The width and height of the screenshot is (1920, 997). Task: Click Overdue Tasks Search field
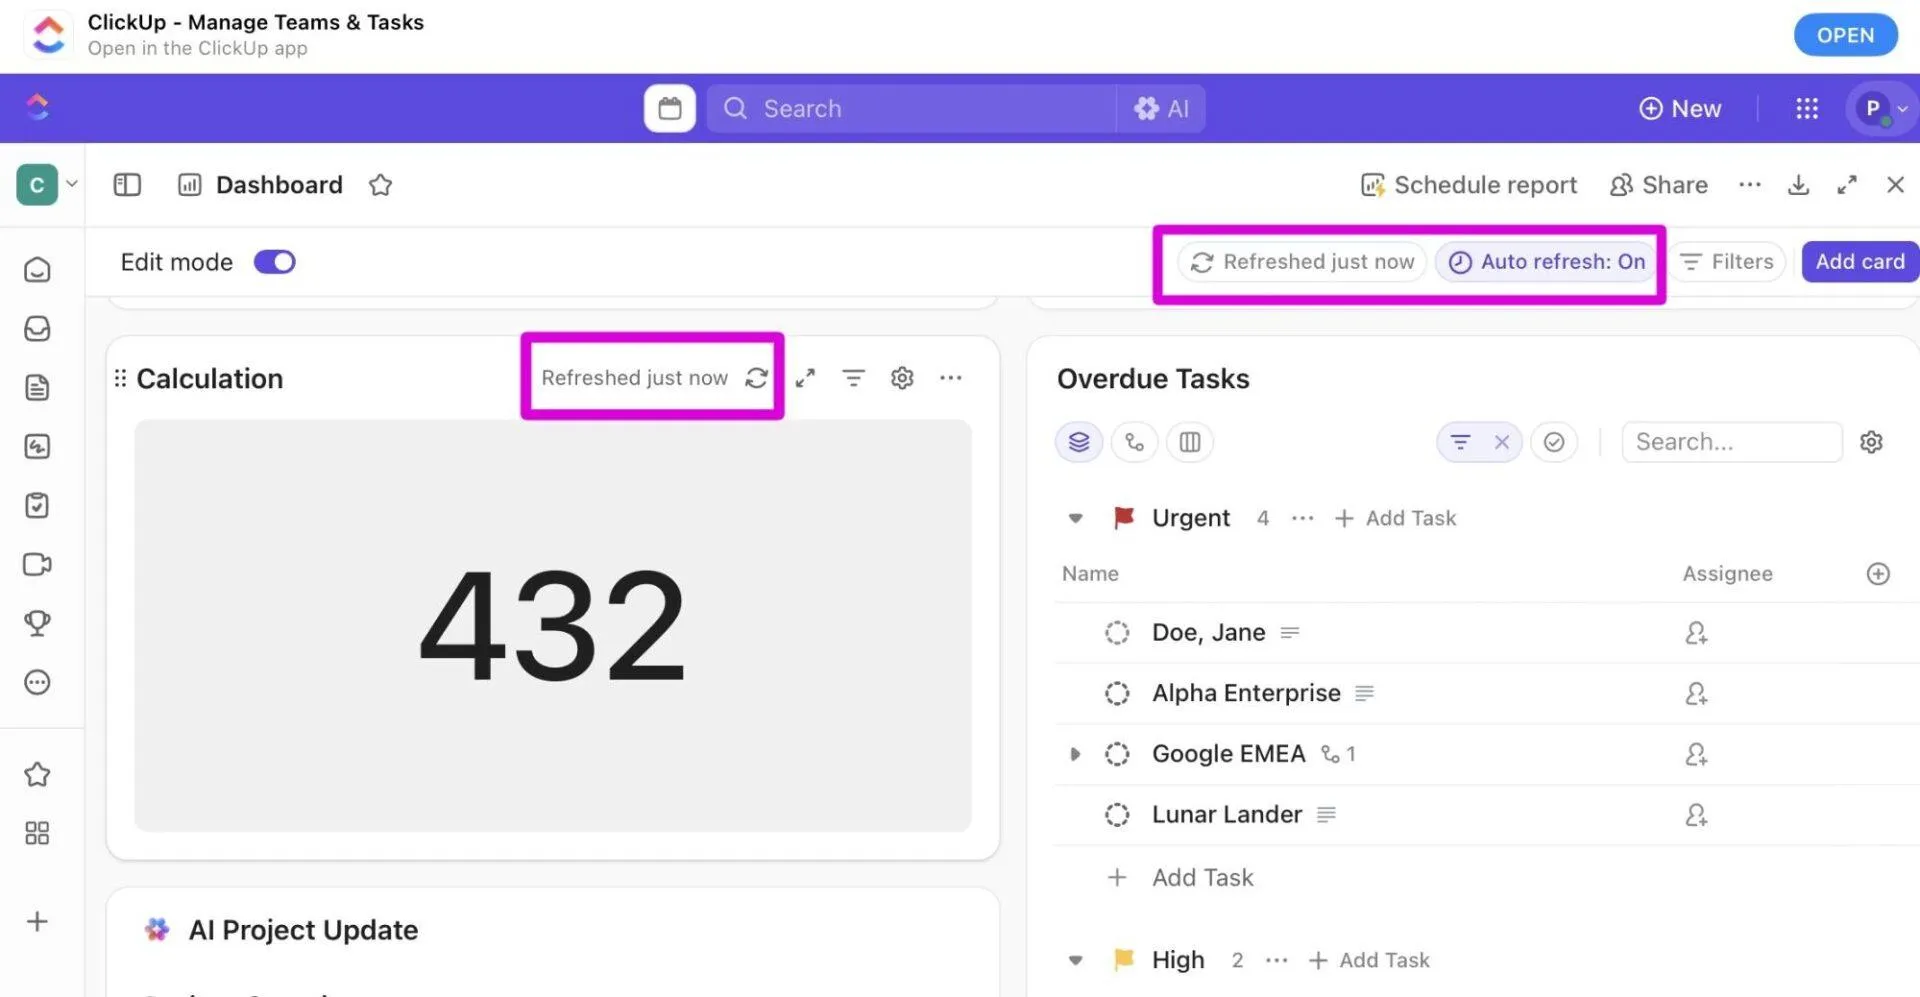click(1731, 442)
